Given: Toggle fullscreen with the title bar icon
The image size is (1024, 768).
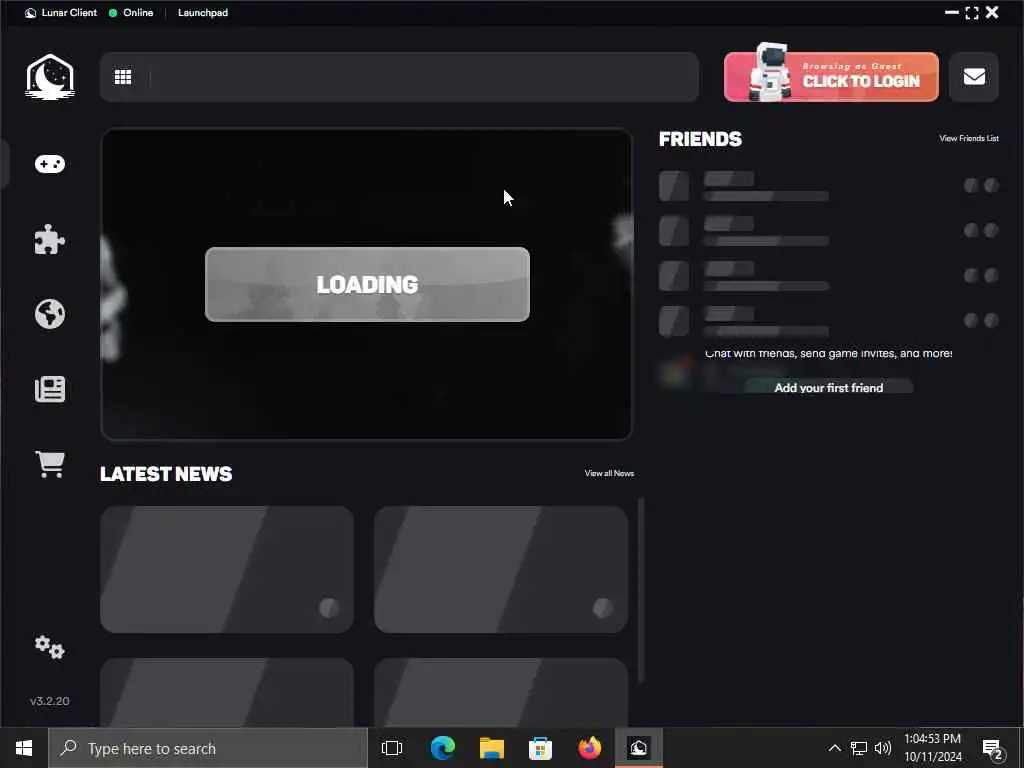Looking at the screenshot, I should 972,12.
